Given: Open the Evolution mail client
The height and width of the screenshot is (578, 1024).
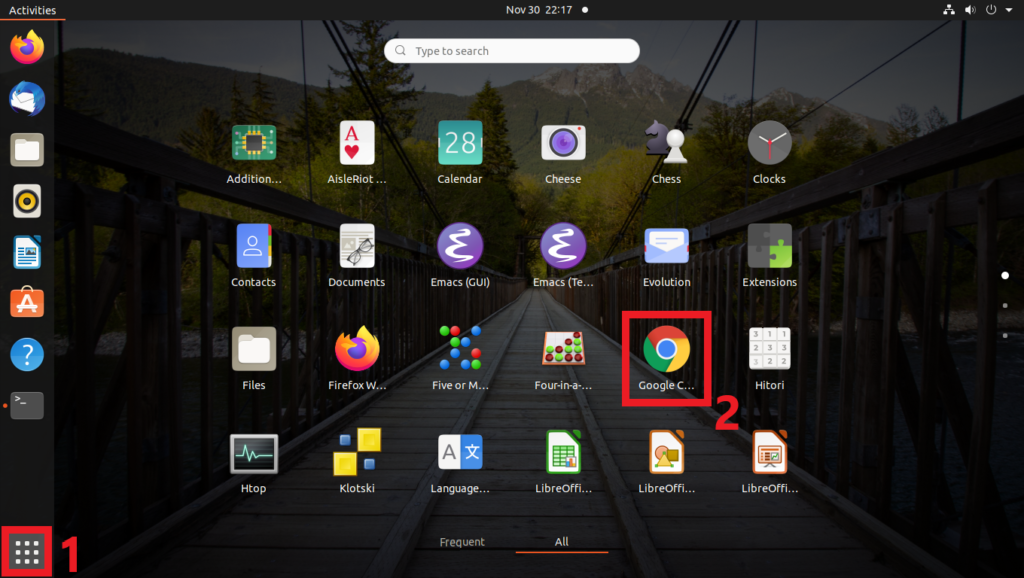Looking at the screenshot, I should 666,246.
